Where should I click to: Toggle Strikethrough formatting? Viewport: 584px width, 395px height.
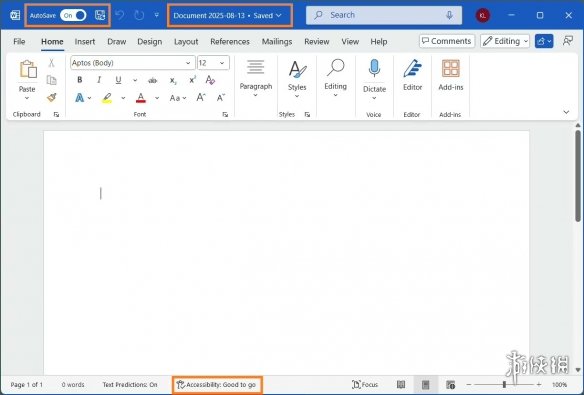pos(152,80)
